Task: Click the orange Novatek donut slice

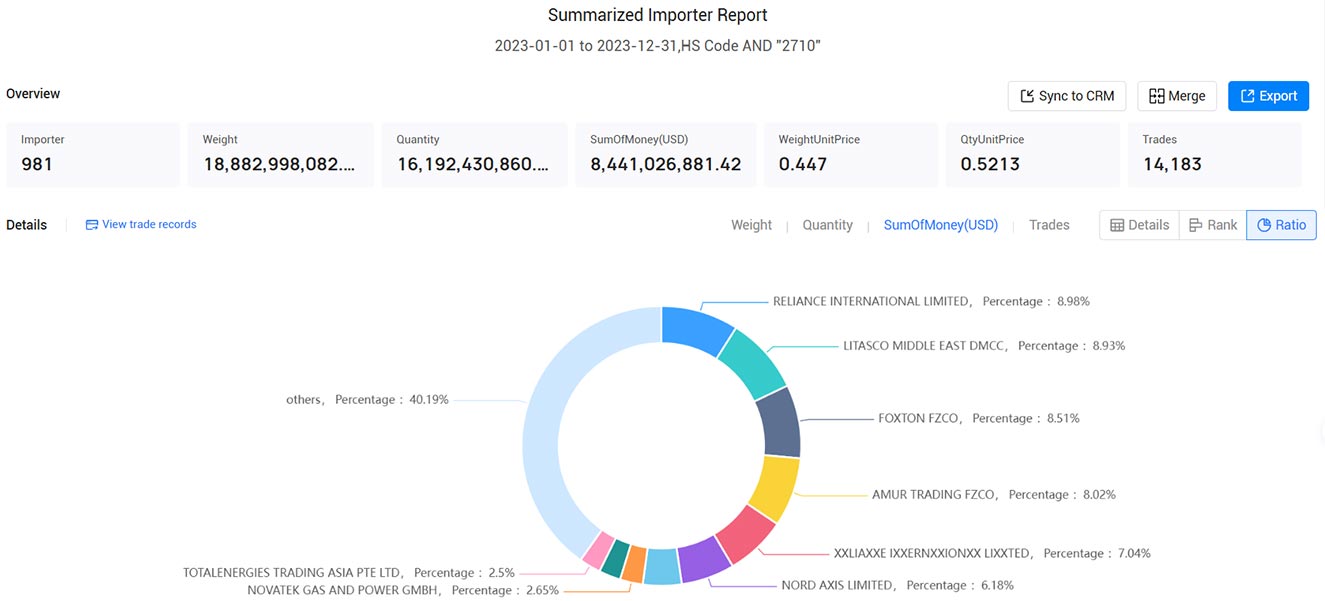Action: [x=634, y=565]
